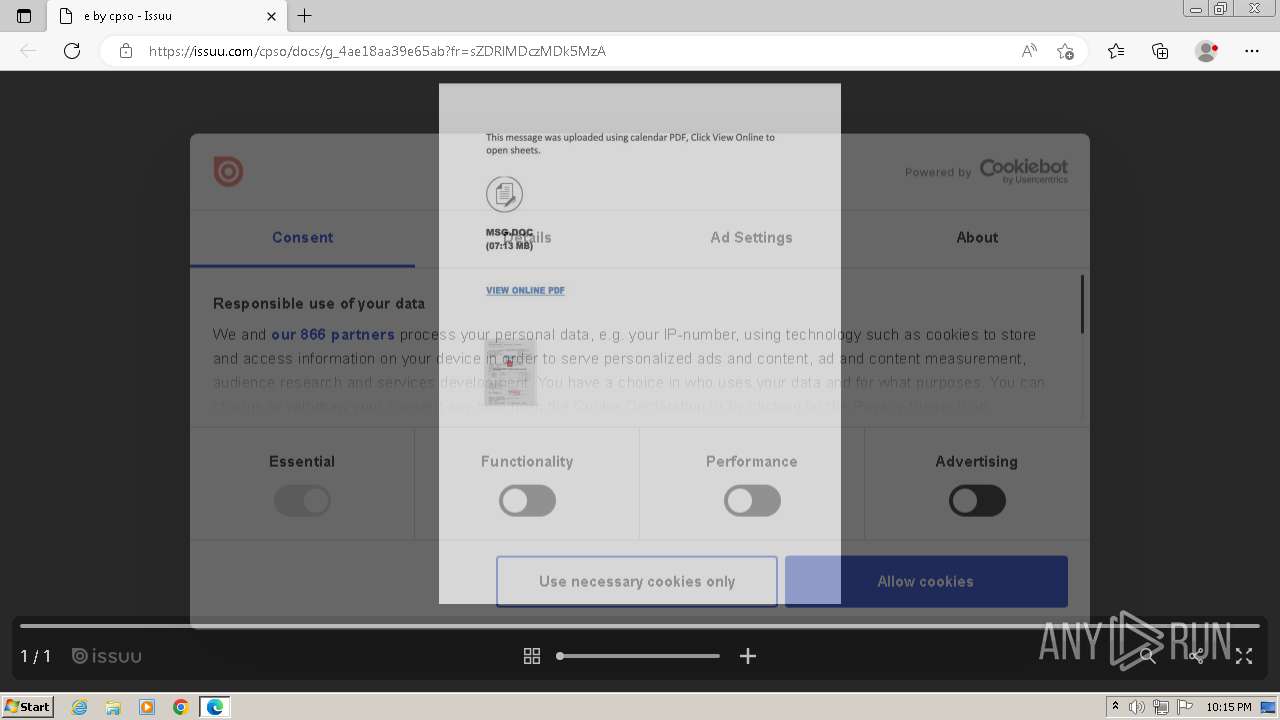The image size is (1280, 720).
Task: Zoom in with the plus icon
Action: 748,656
